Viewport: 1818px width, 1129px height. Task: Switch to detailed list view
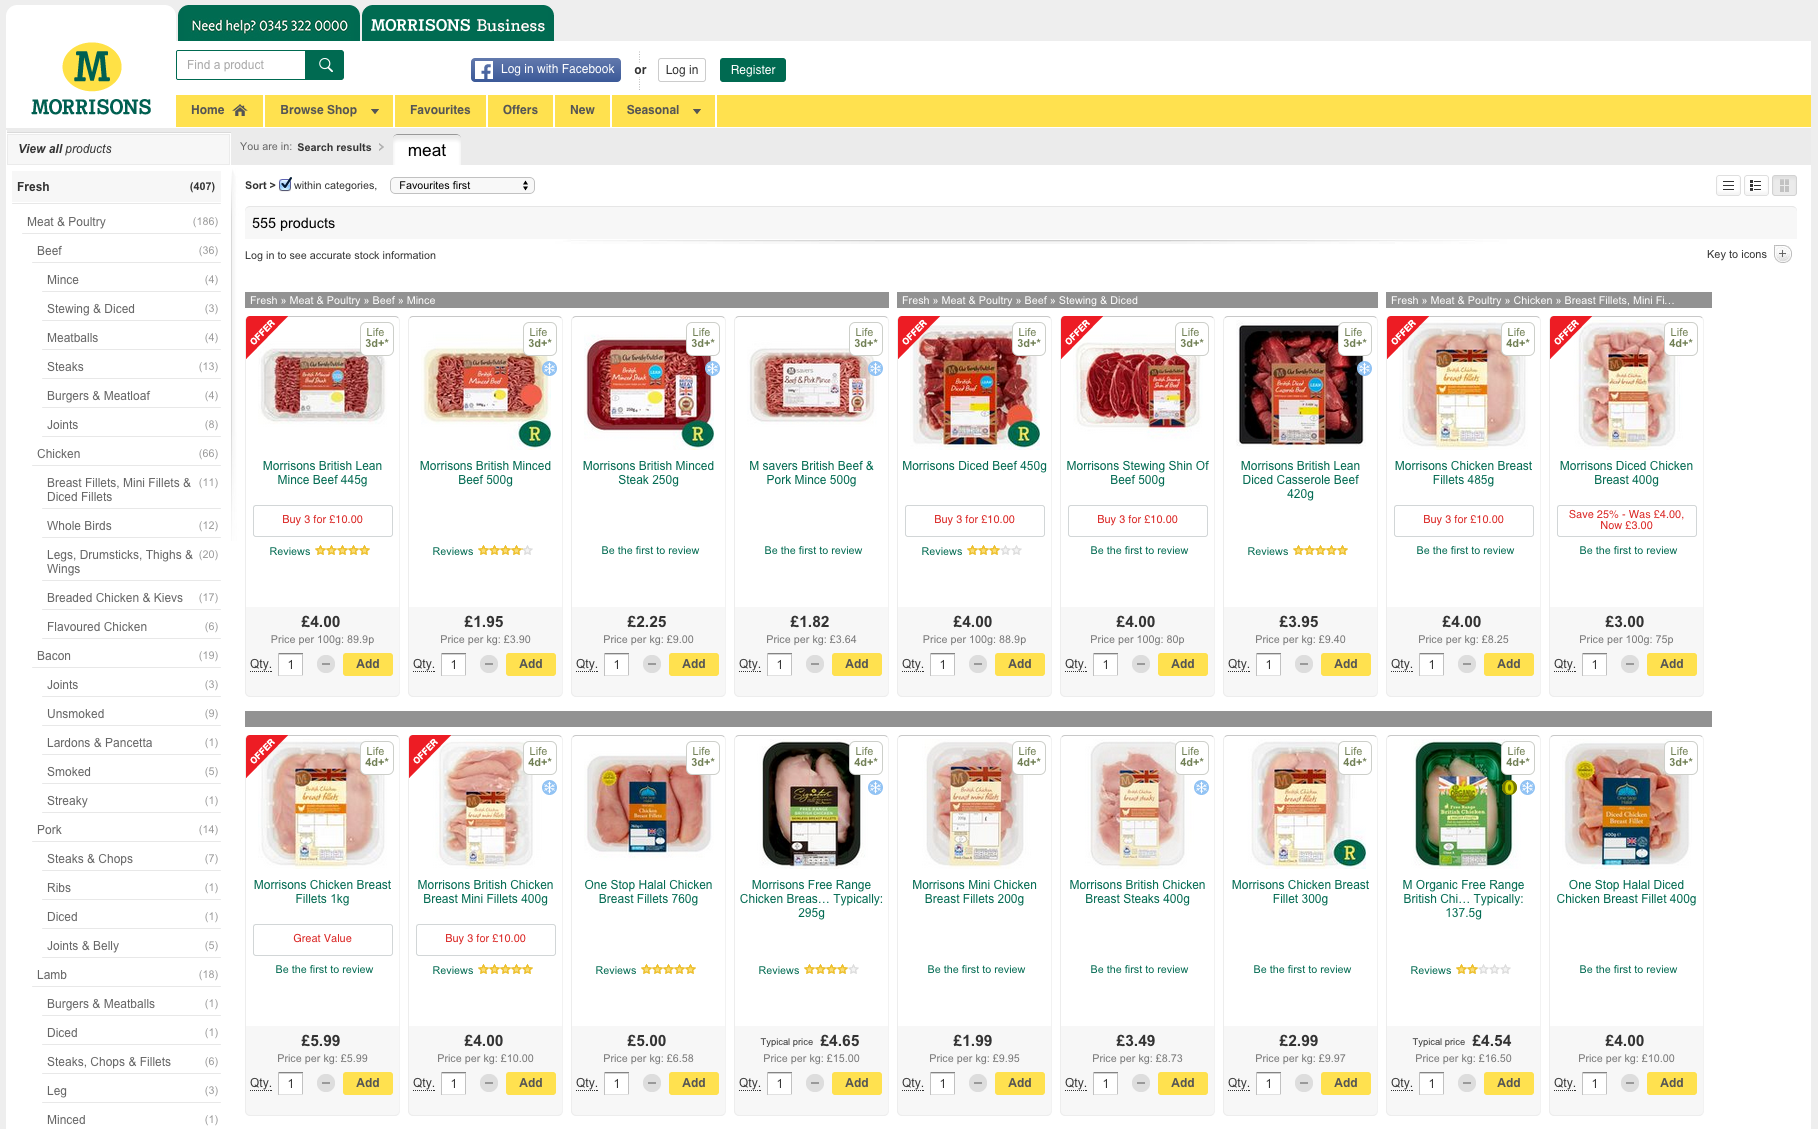(1755, 185)
